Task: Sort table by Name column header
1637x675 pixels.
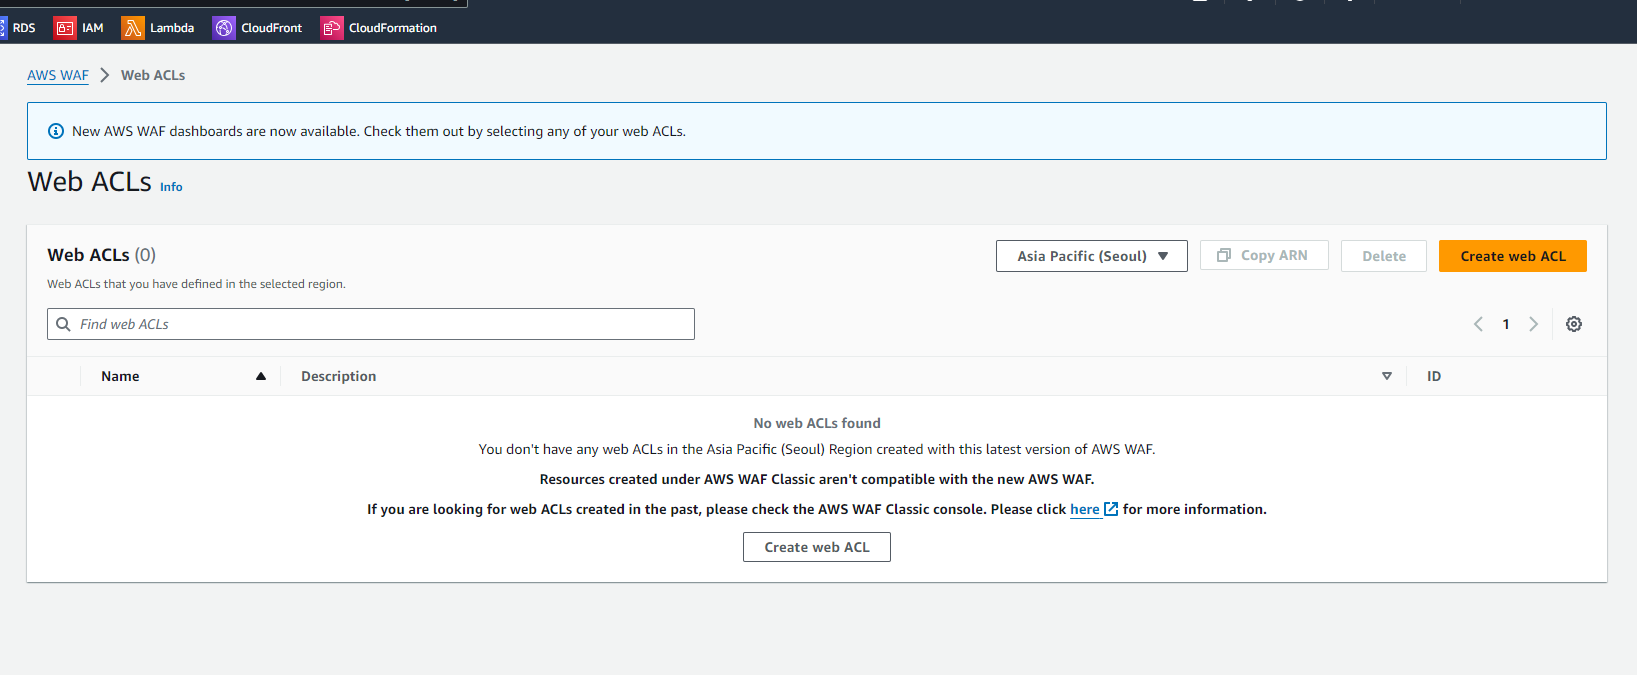Action: click(x=120, y=376)
